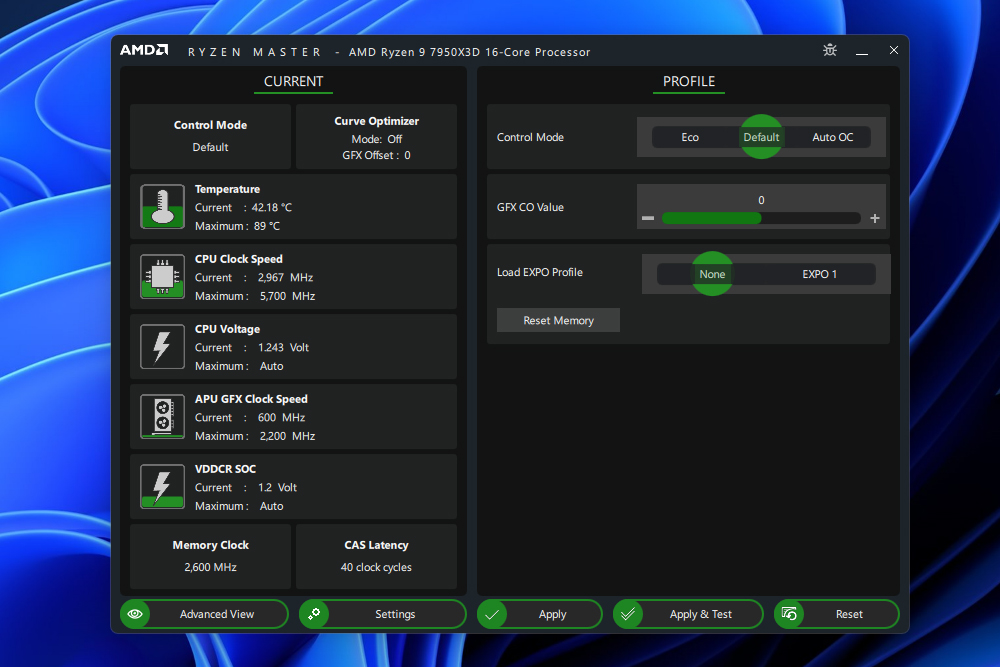Enable Auto OC control mode
The width and height of the screenshot is (1000, 667).
click(x=832, y=137)
